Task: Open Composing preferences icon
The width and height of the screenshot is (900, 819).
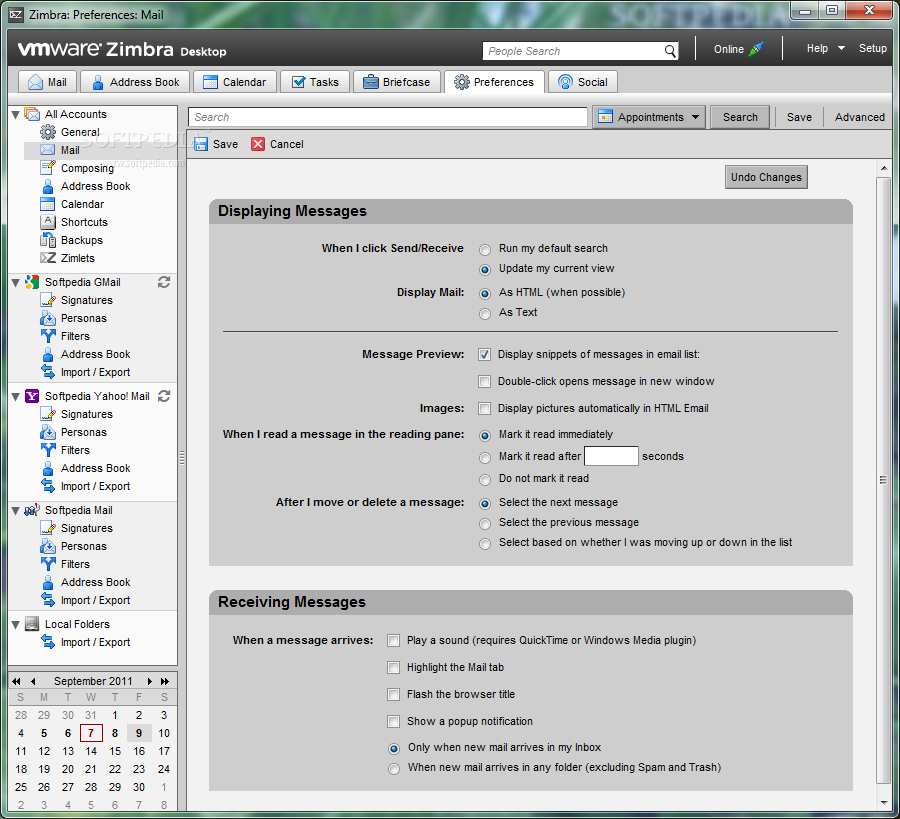Action: 48,168
